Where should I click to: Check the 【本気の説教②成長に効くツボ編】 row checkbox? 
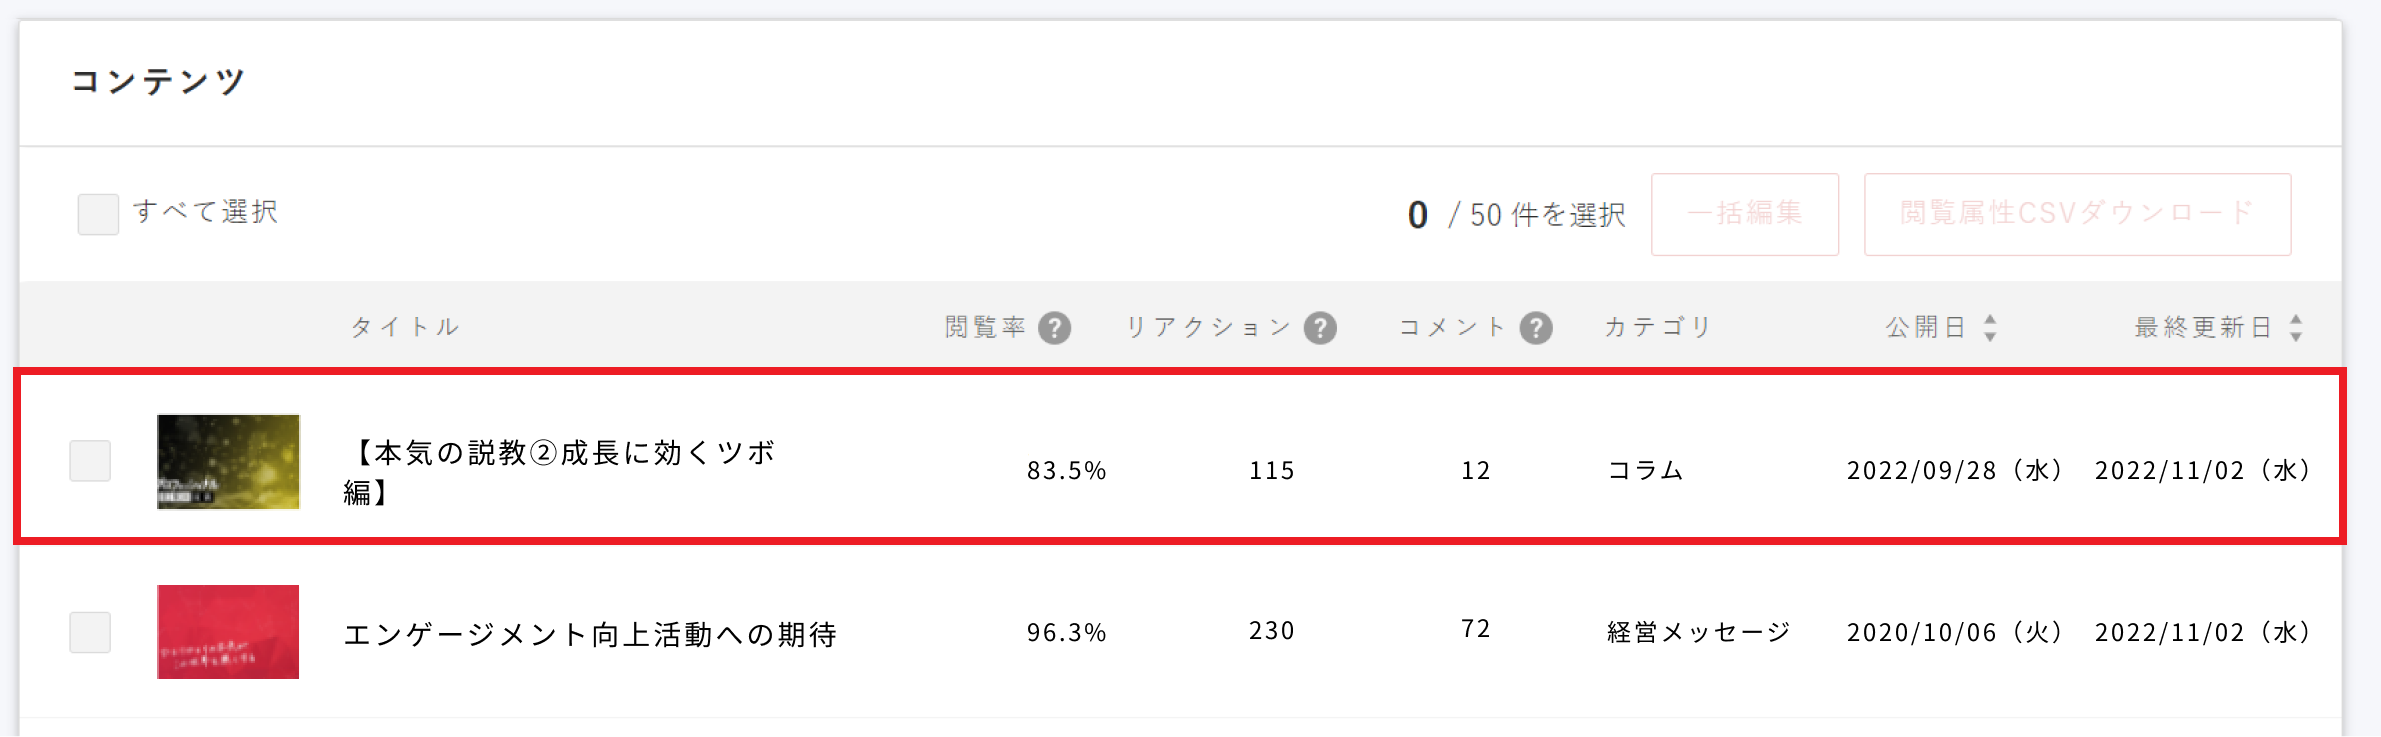click(x=90, y=462)
